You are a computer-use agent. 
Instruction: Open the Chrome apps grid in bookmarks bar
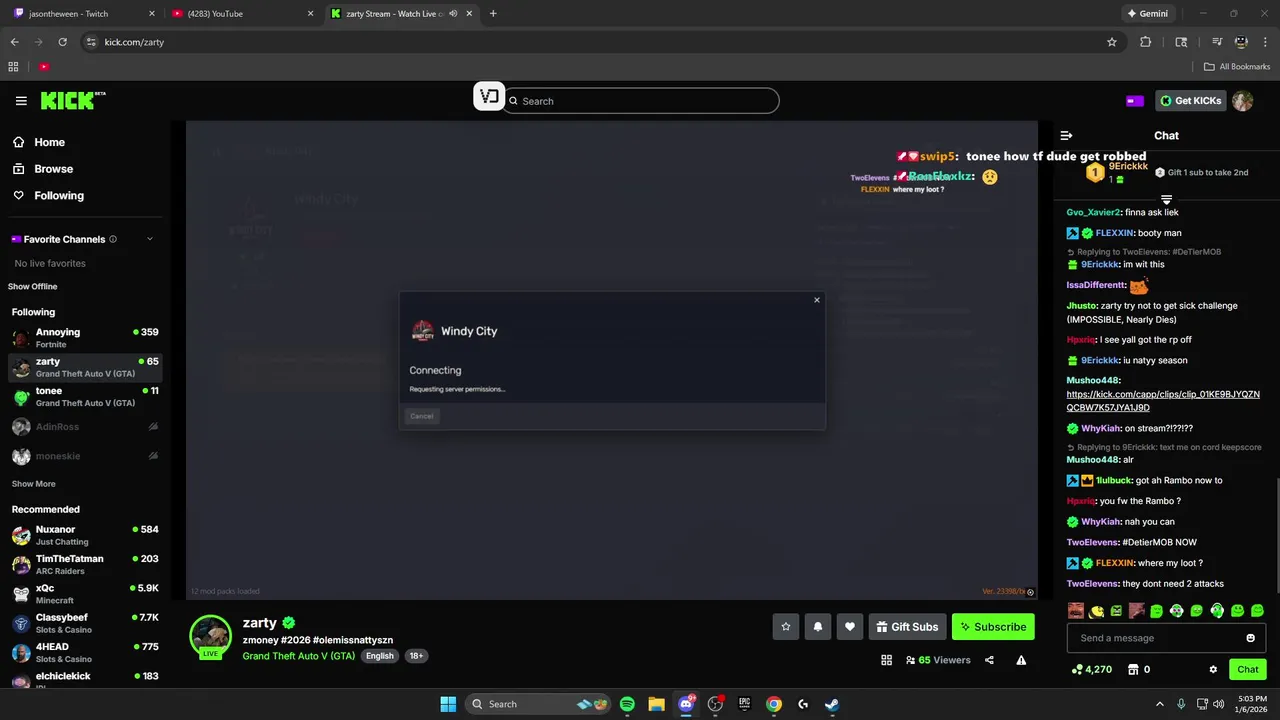coord(13,67)
